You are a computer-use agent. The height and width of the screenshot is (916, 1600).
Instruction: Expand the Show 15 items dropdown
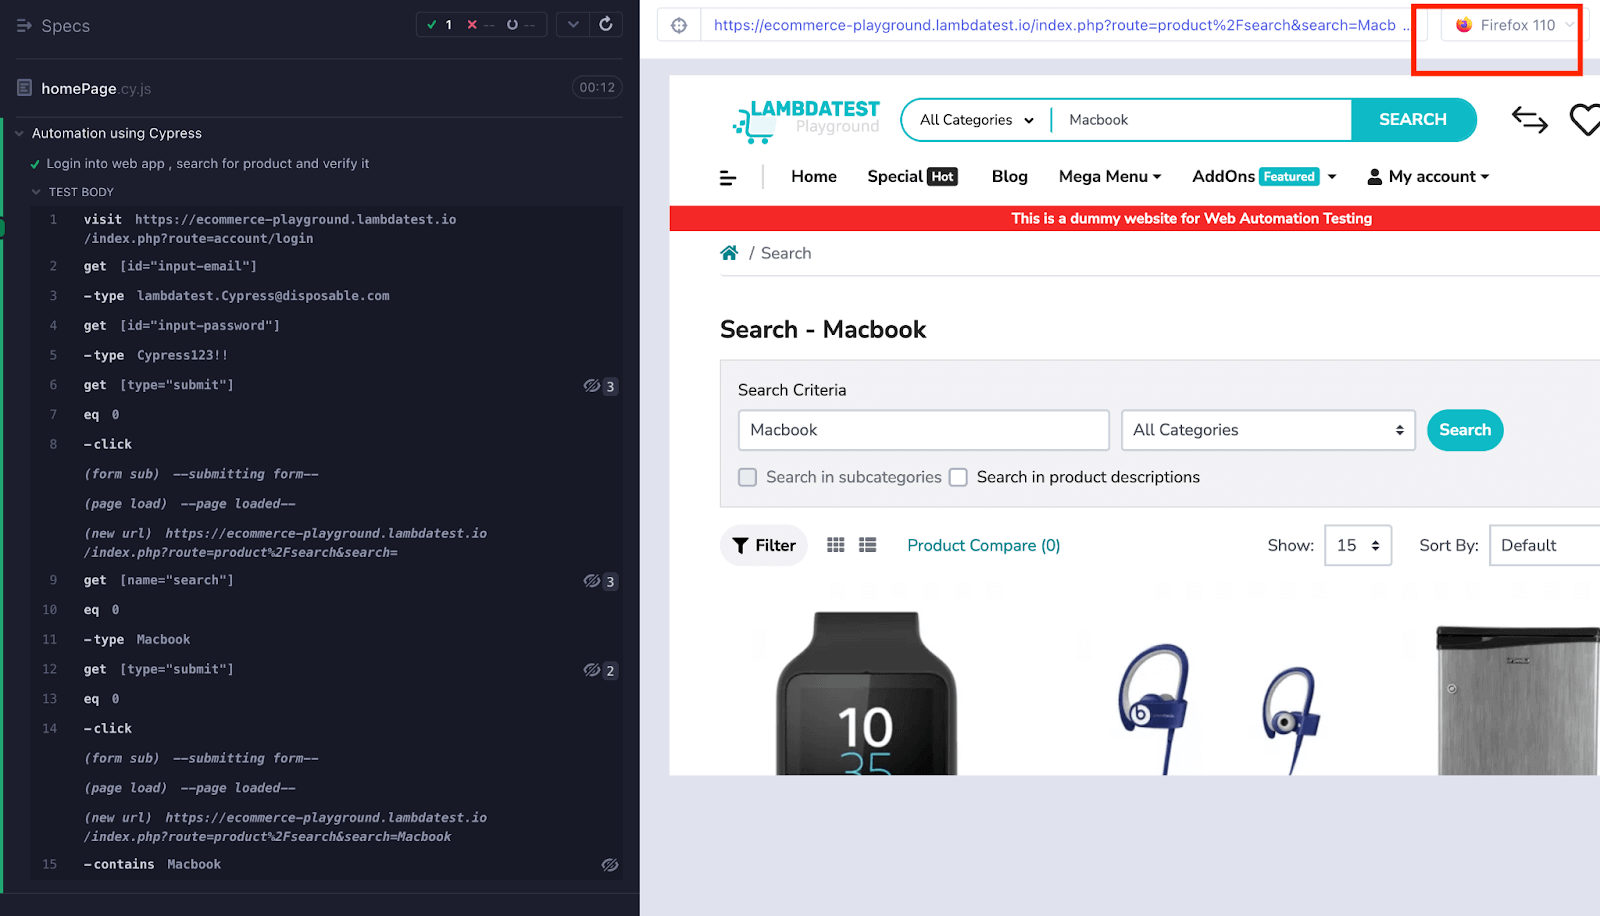pyautogui.click(x=1357, y=546)
